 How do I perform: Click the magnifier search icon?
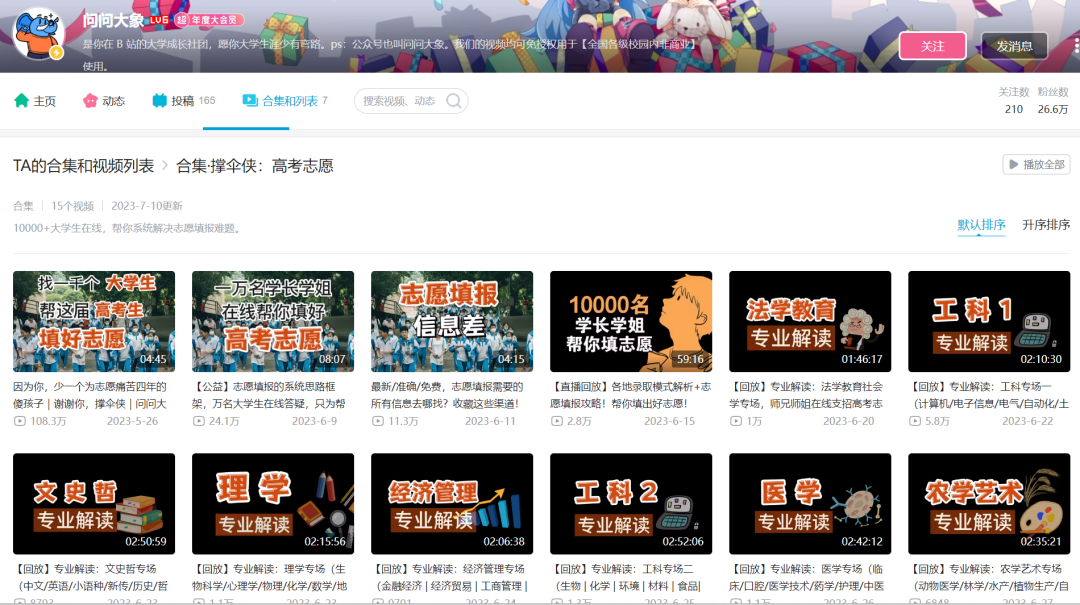453,101
